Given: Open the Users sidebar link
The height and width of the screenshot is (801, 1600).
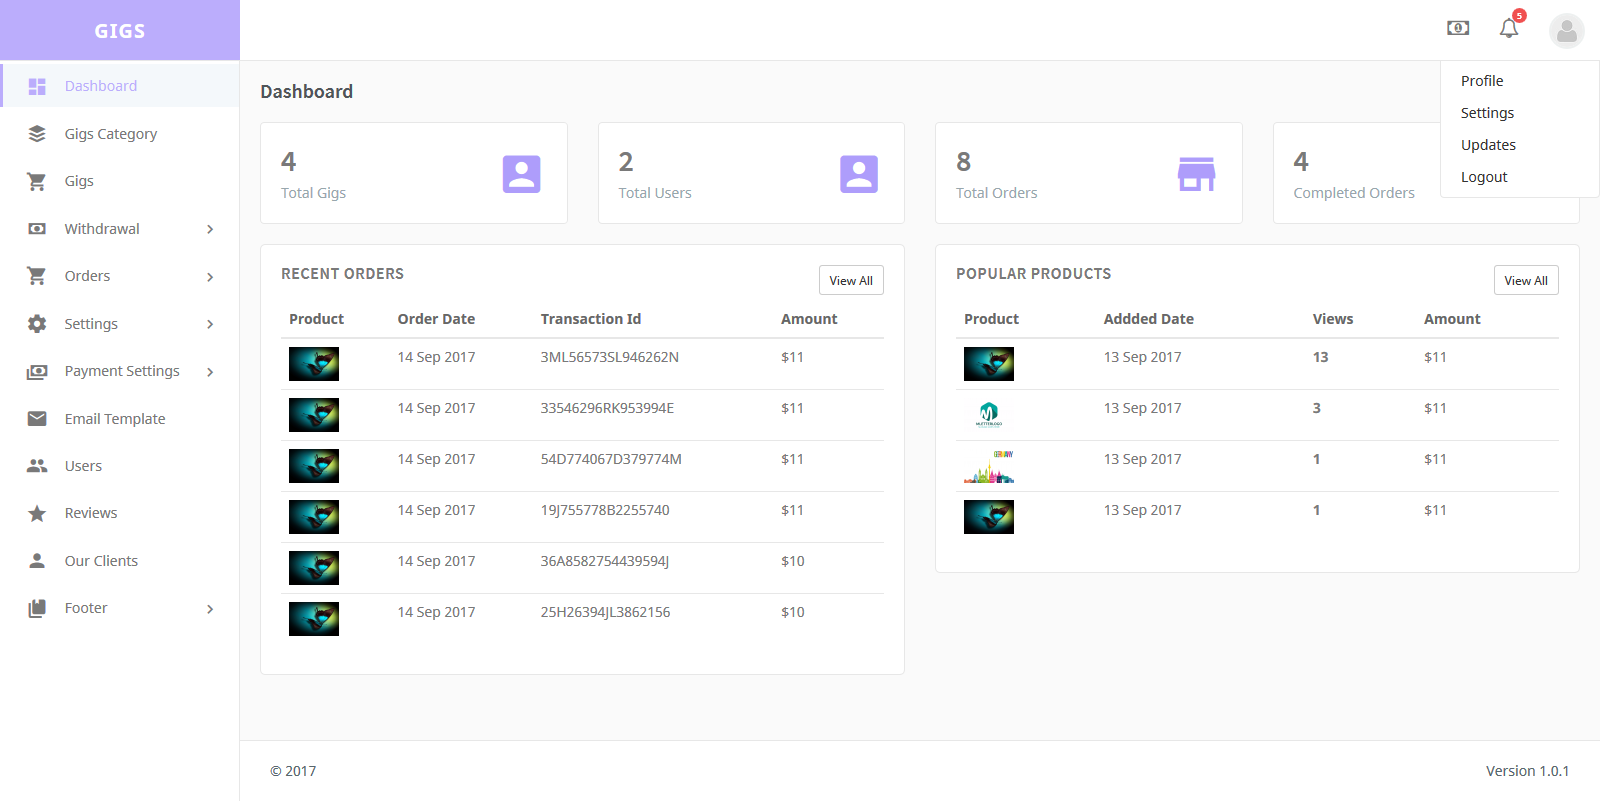Looking at the screenshot, I should point(120,466).
